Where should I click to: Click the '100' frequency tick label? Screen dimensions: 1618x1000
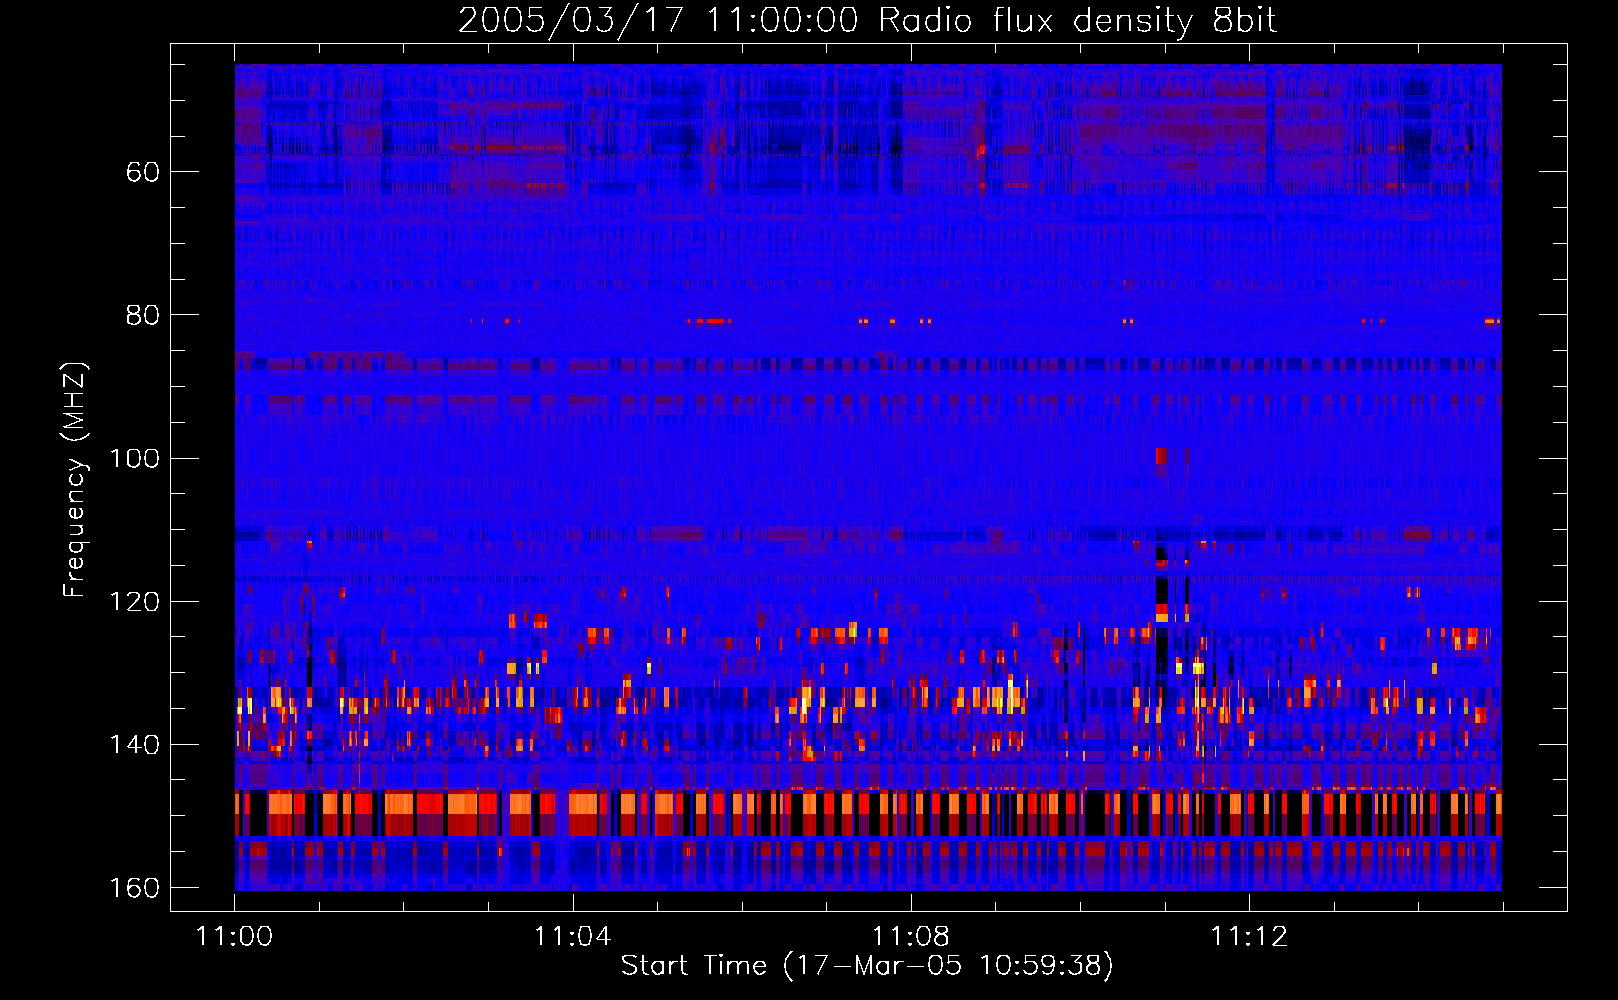134,458
